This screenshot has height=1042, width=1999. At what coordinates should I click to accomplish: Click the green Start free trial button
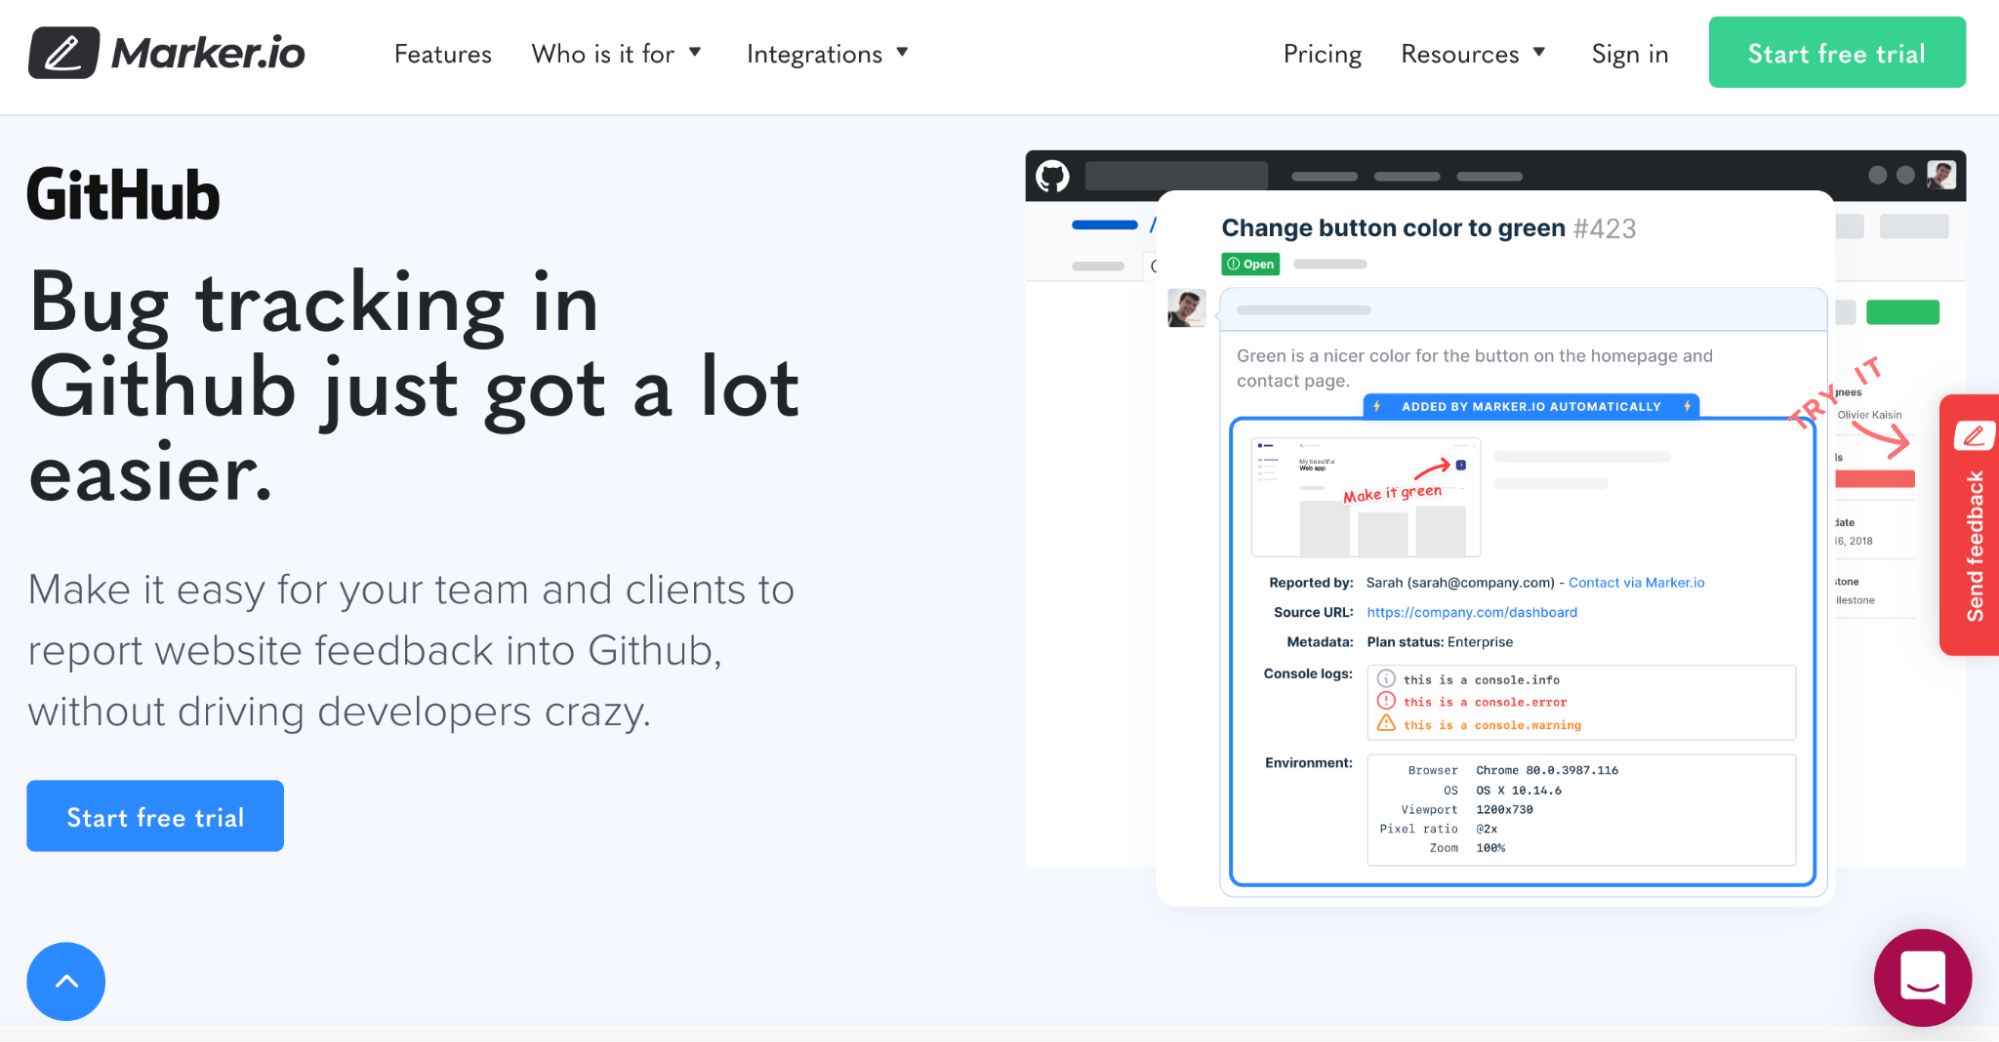coord(1836,53)
